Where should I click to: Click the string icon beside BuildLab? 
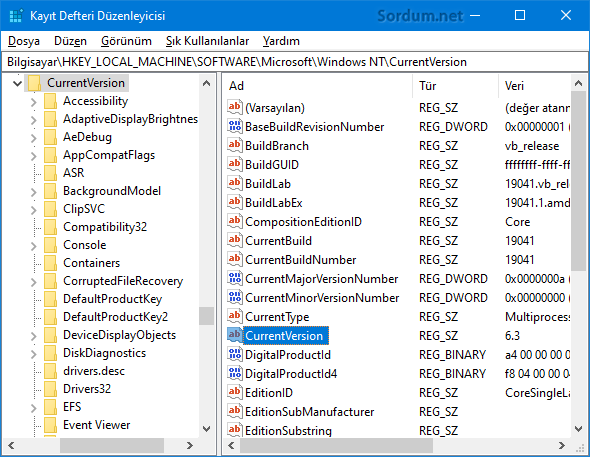click(x=234, y=183)
